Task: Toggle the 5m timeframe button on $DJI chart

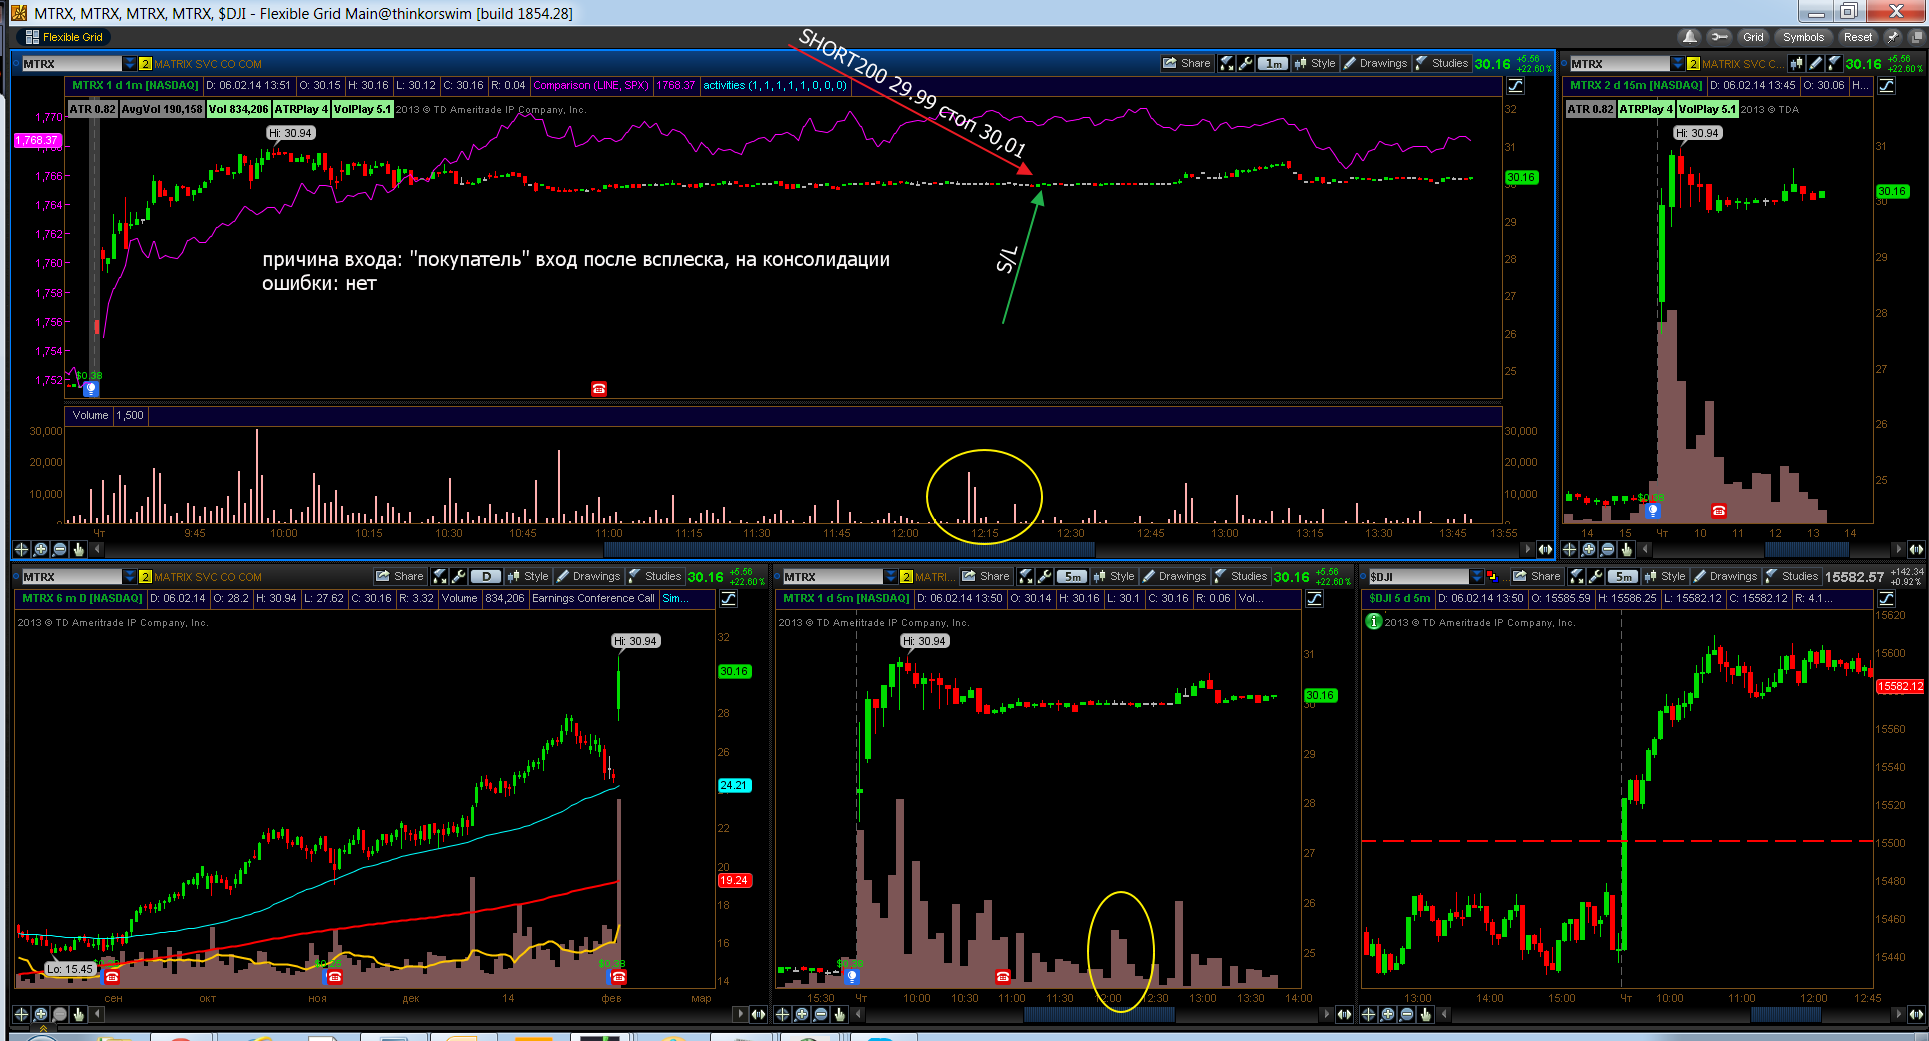Action: (x=1624, y=576)
